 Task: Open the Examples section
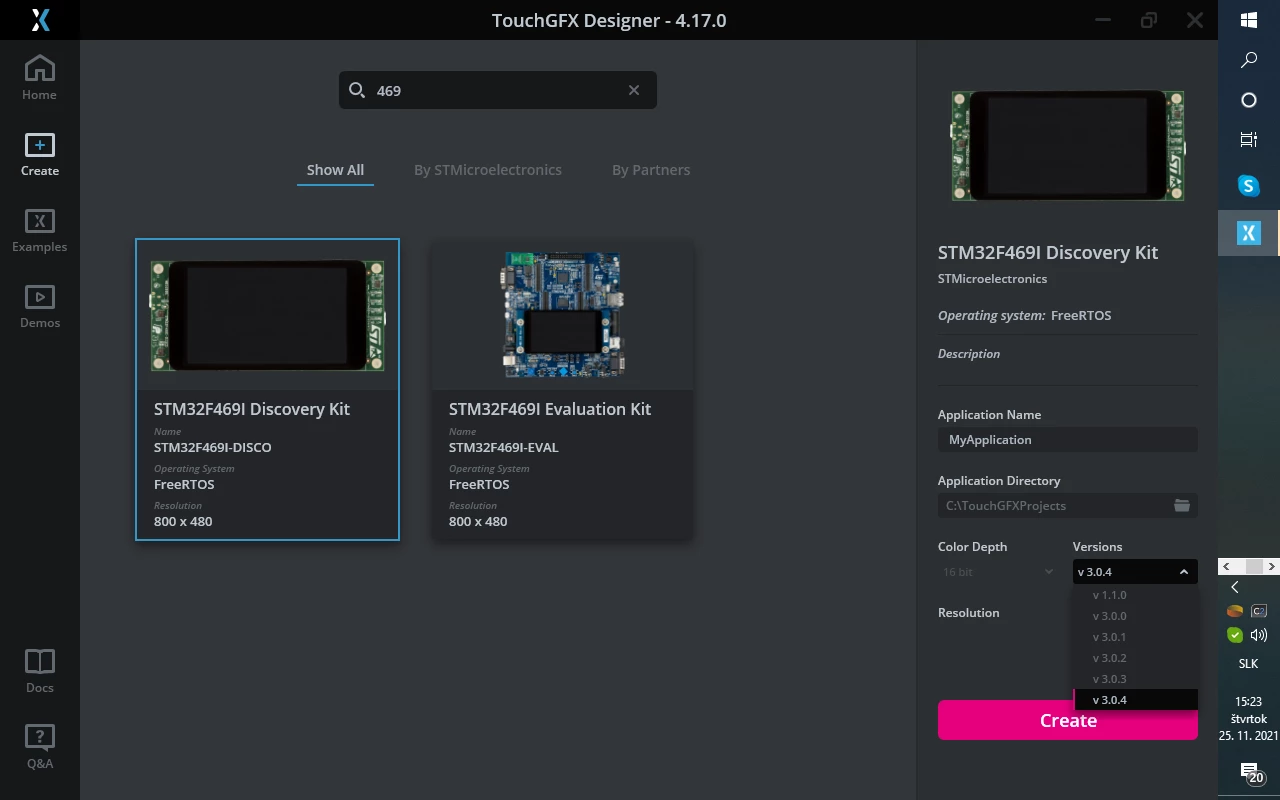[40, 230]
